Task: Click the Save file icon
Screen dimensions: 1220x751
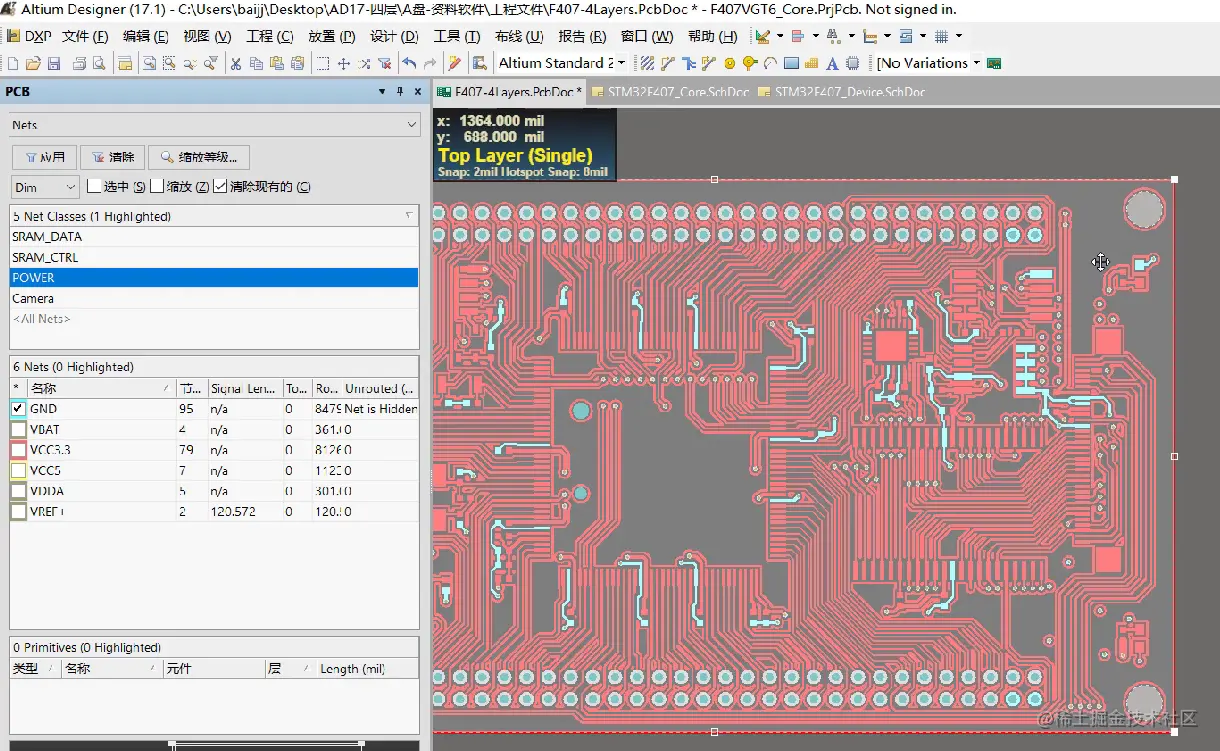Action: click(54, 63)
